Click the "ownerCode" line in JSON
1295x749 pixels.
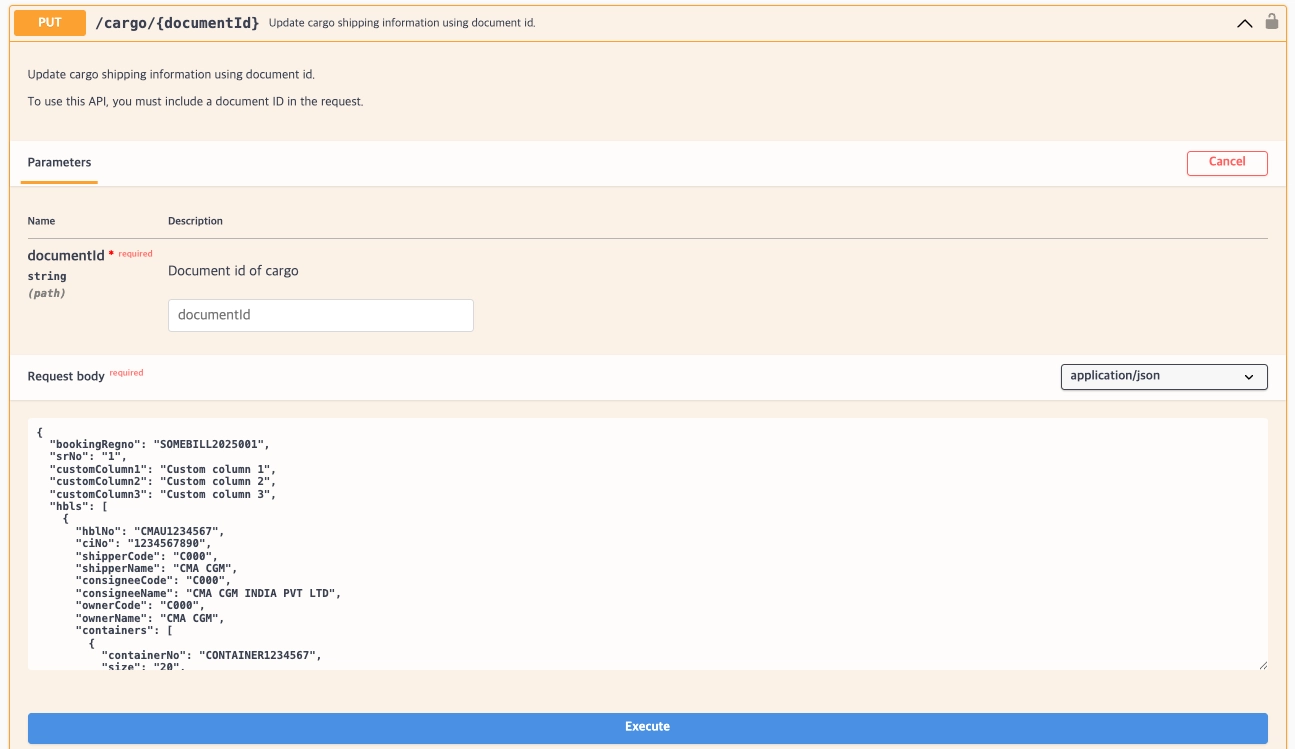coord(141,606)
